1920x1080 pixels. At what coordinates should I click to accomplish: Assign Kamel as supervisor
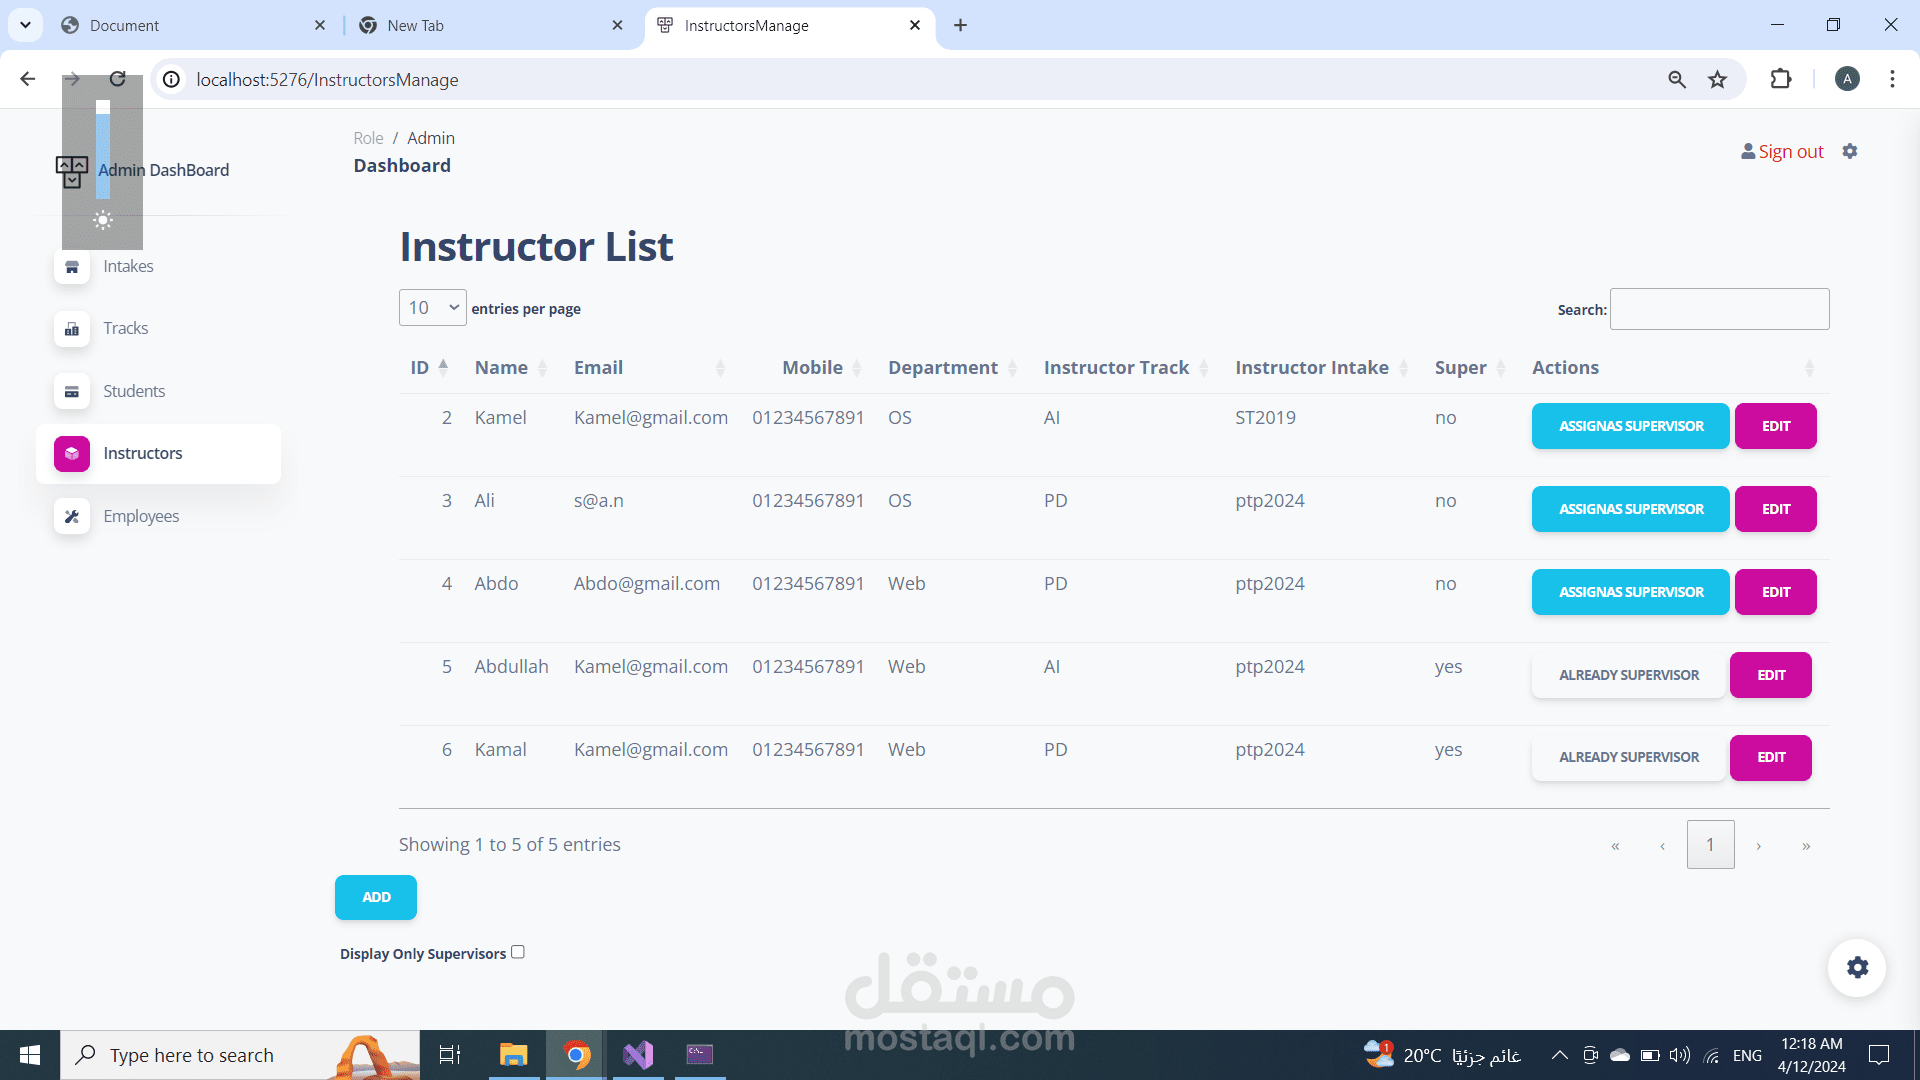[x=1630, y=426]
